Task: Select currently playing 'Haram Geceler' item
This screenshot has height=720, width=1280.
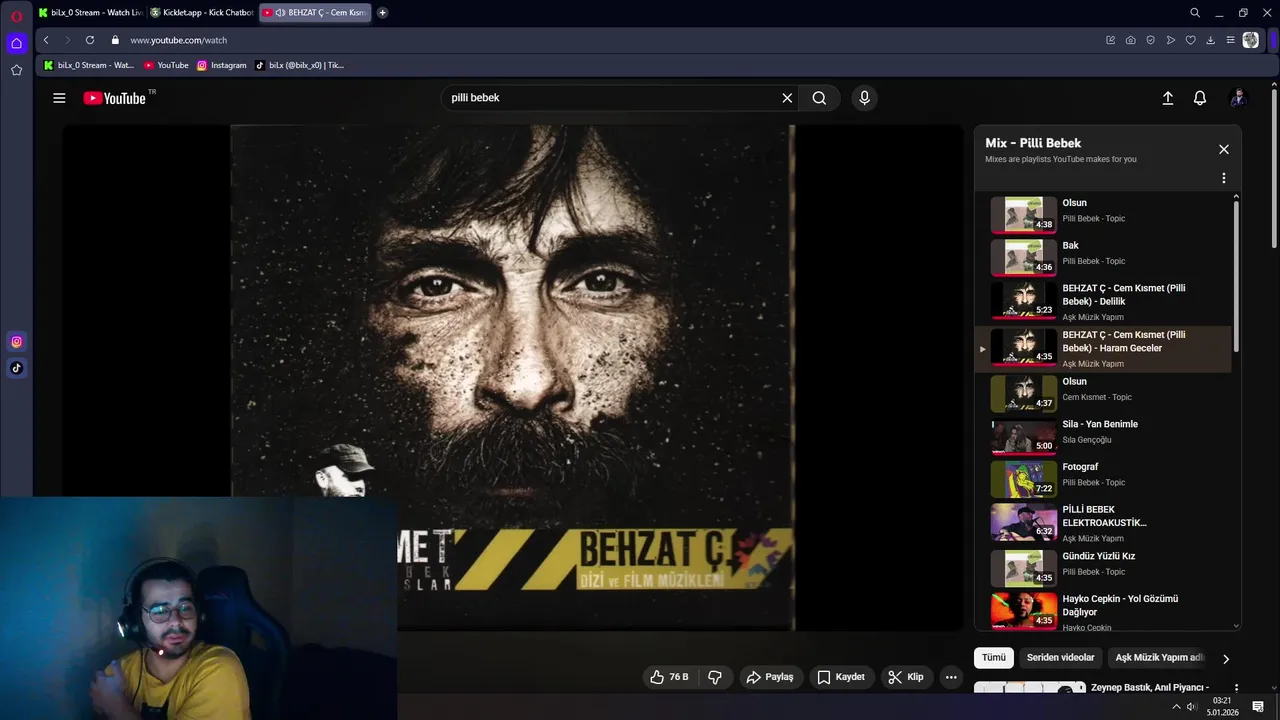Action: [1104, 348]
